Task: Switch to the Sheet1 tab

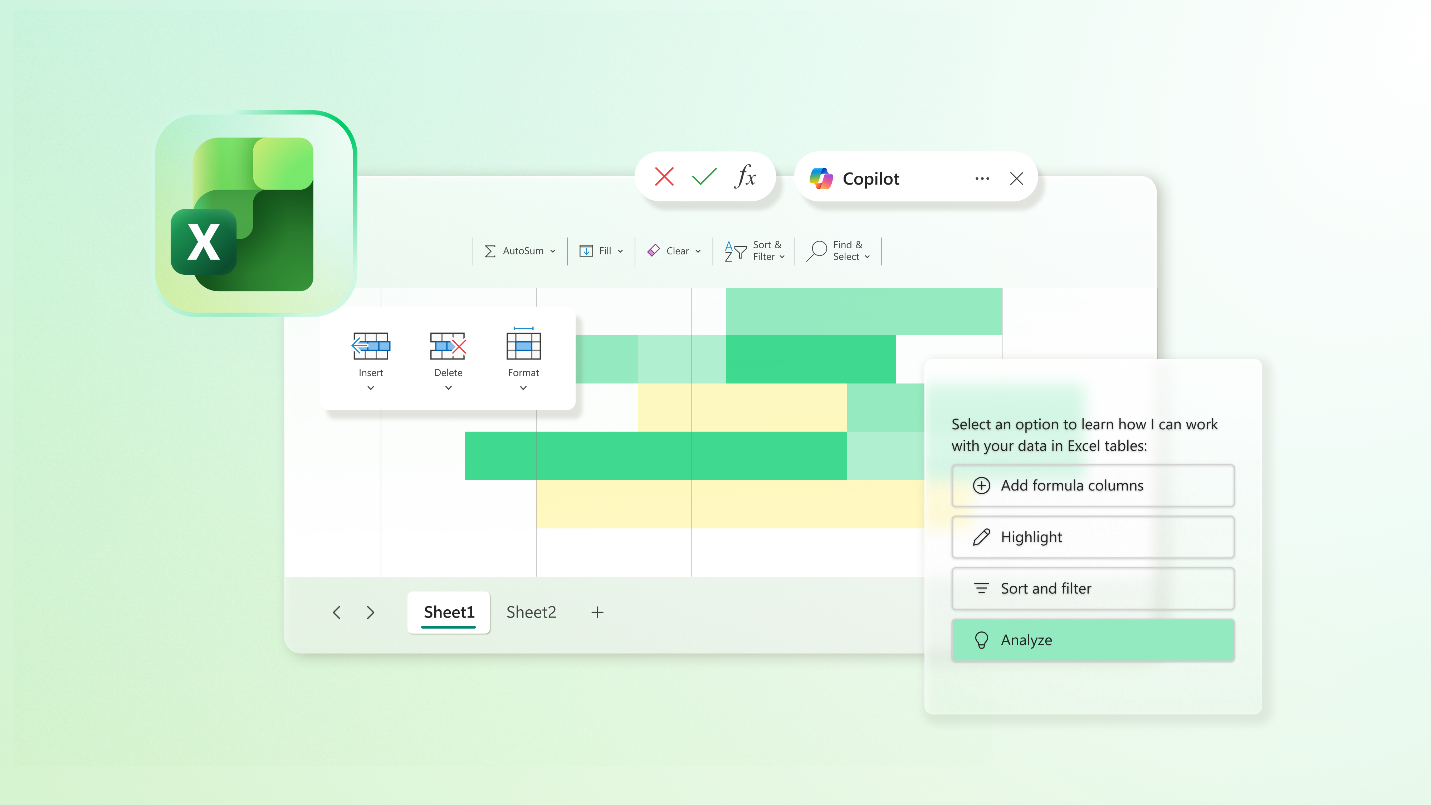Action: 449,613
